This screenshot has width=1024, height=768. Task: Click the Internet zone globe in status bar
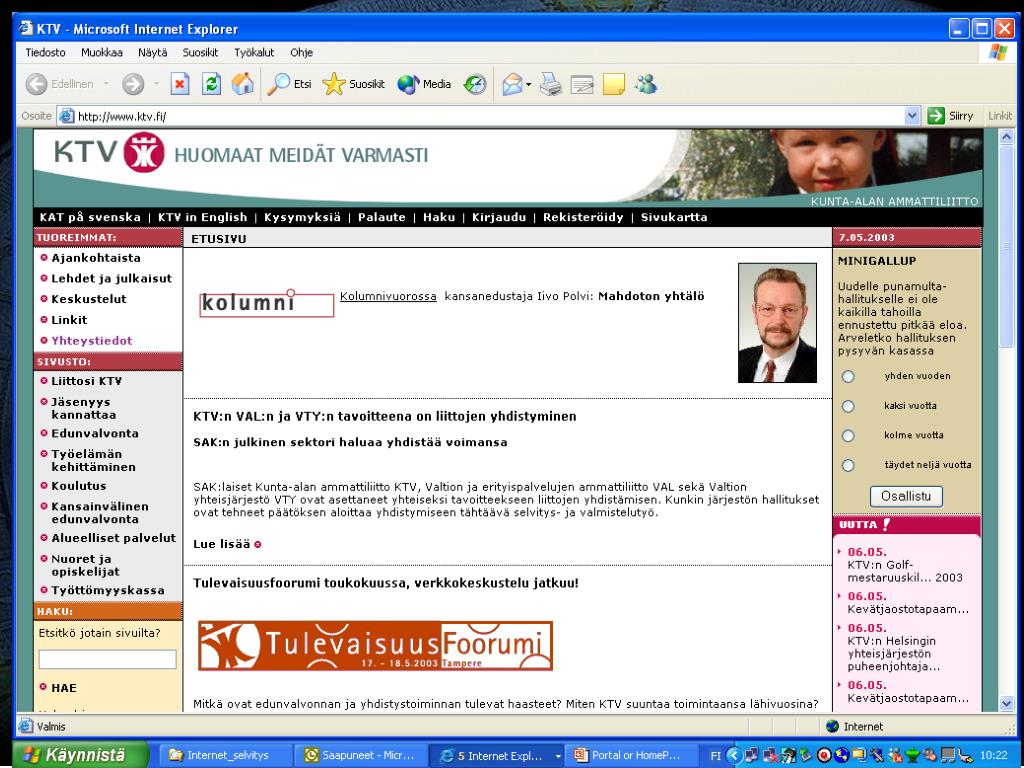832,726
